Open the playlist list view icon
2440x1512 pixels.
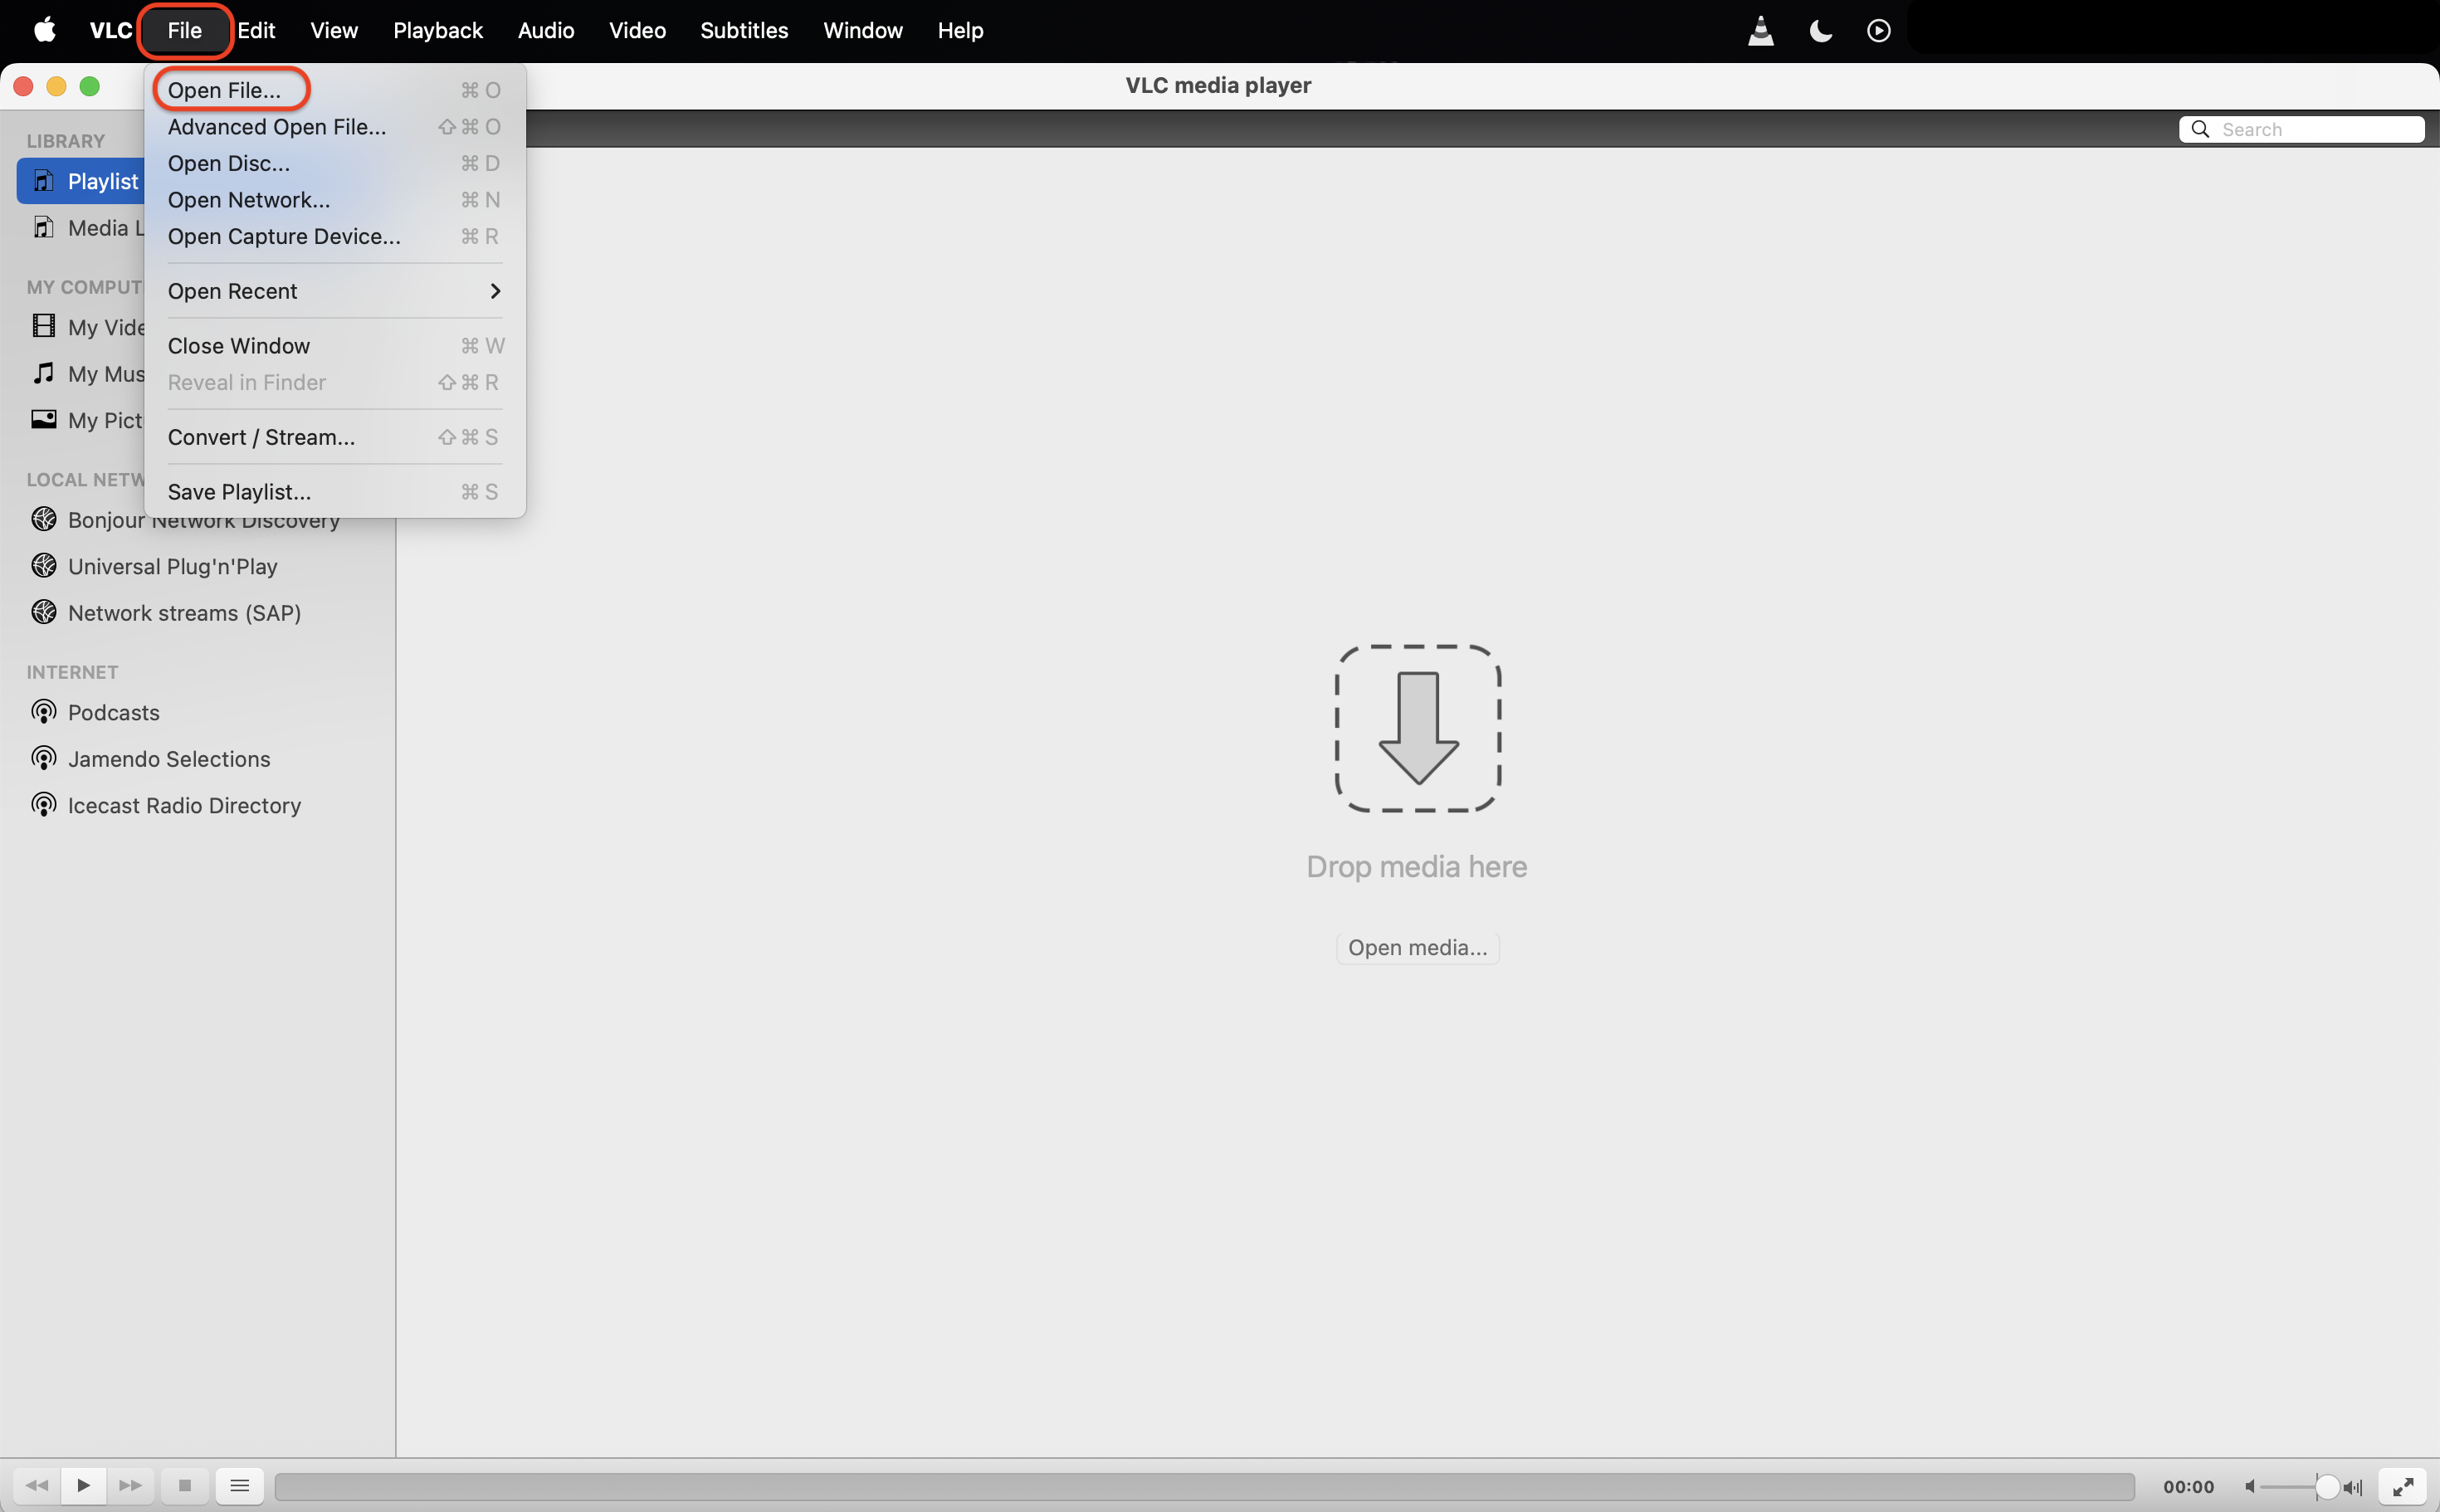tap(238, 1486)
